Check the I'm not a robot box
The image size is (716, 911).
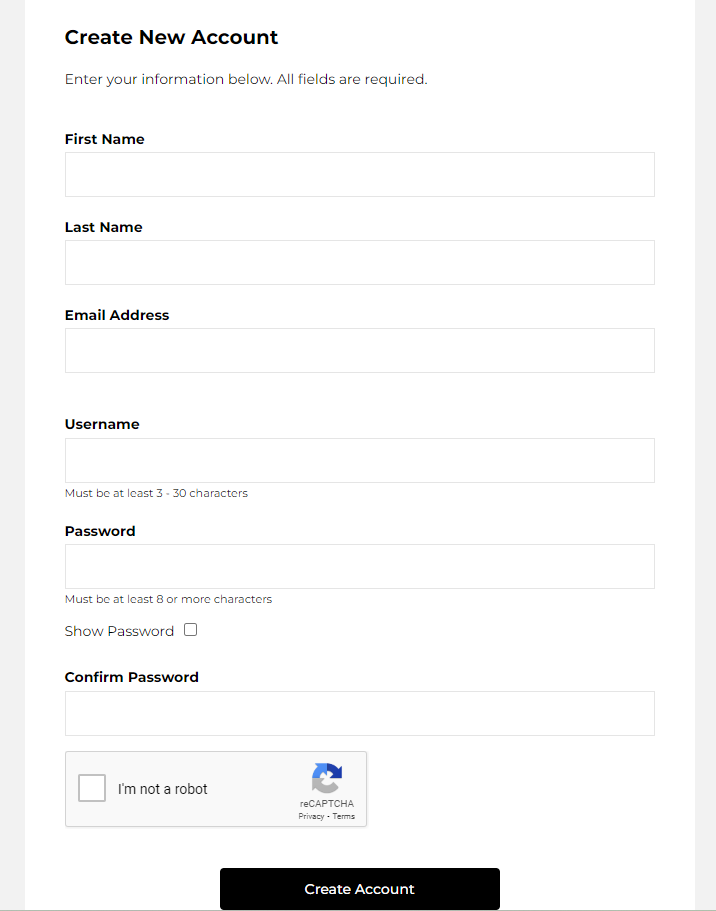click(92, 788)
